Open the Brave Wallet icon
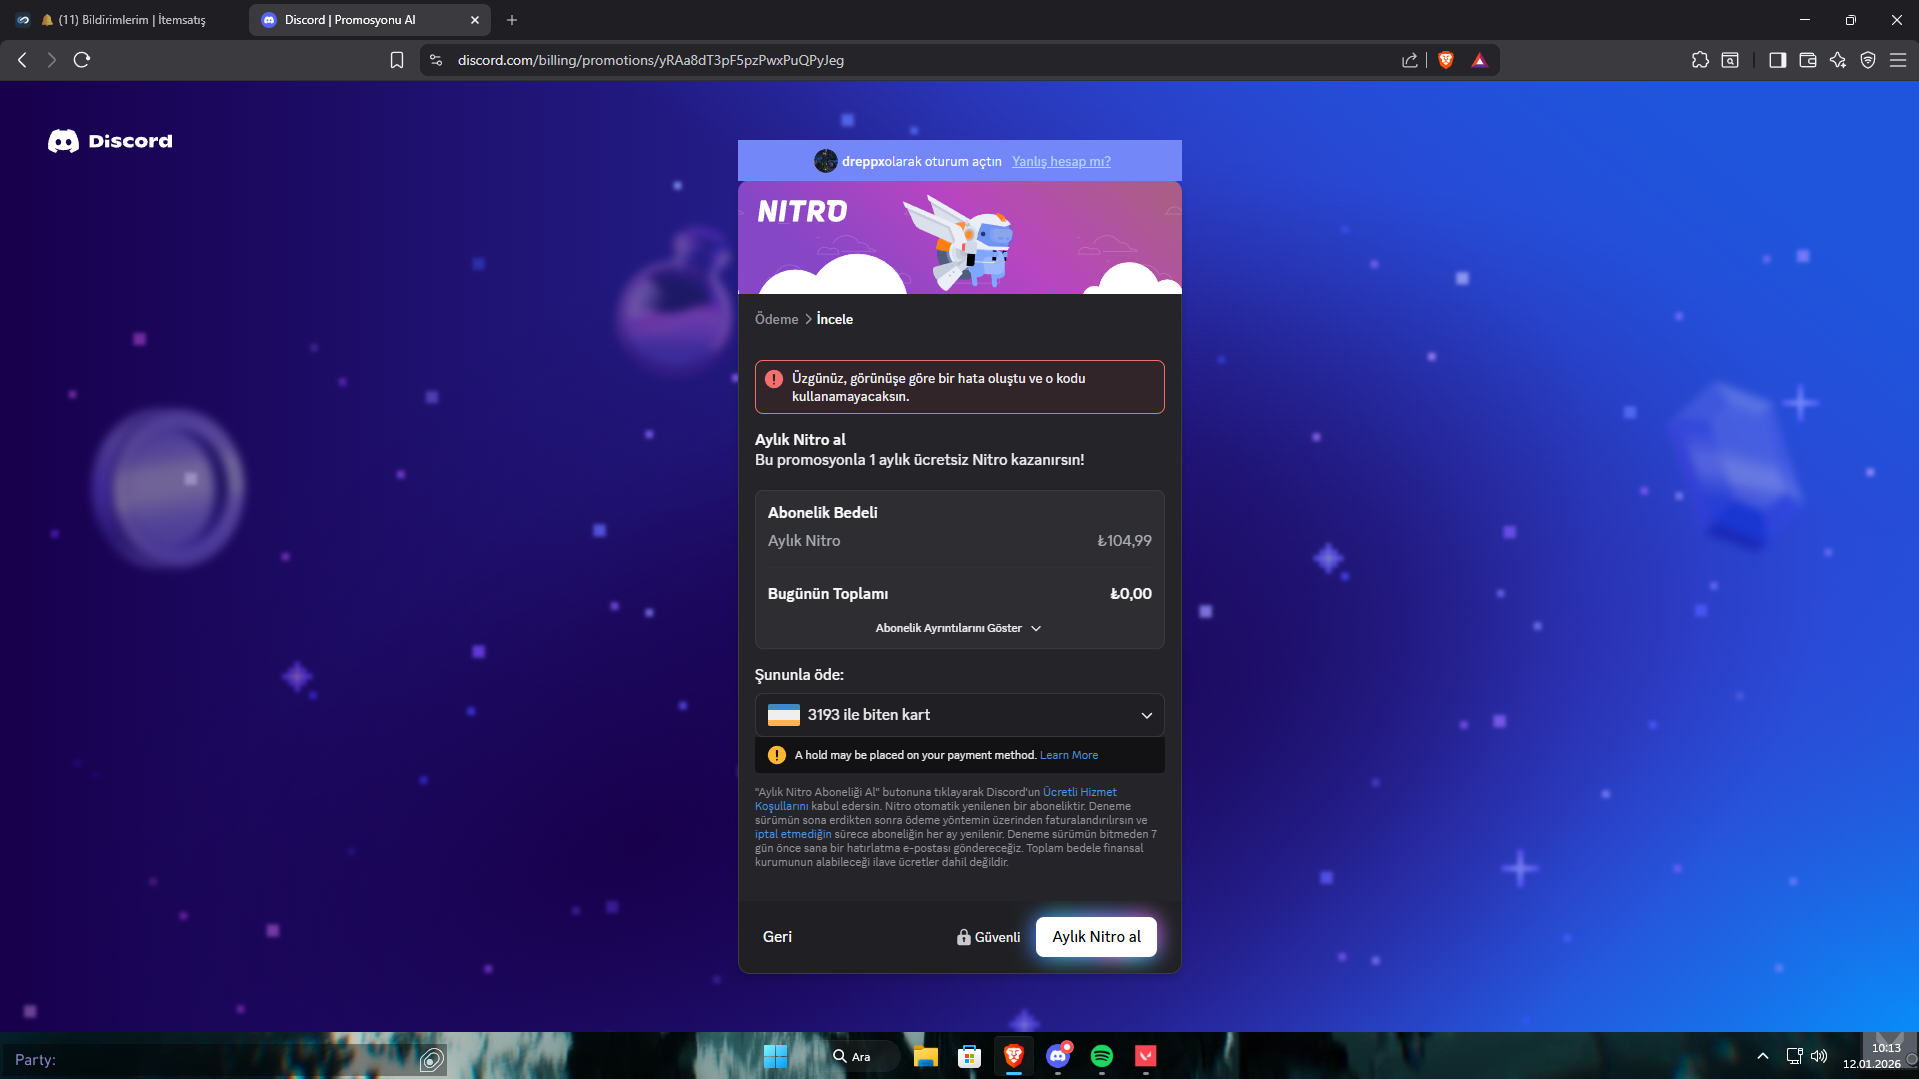This screenshot has width=1919, height=1079. pyautogui.click(x=1808, y=60)
